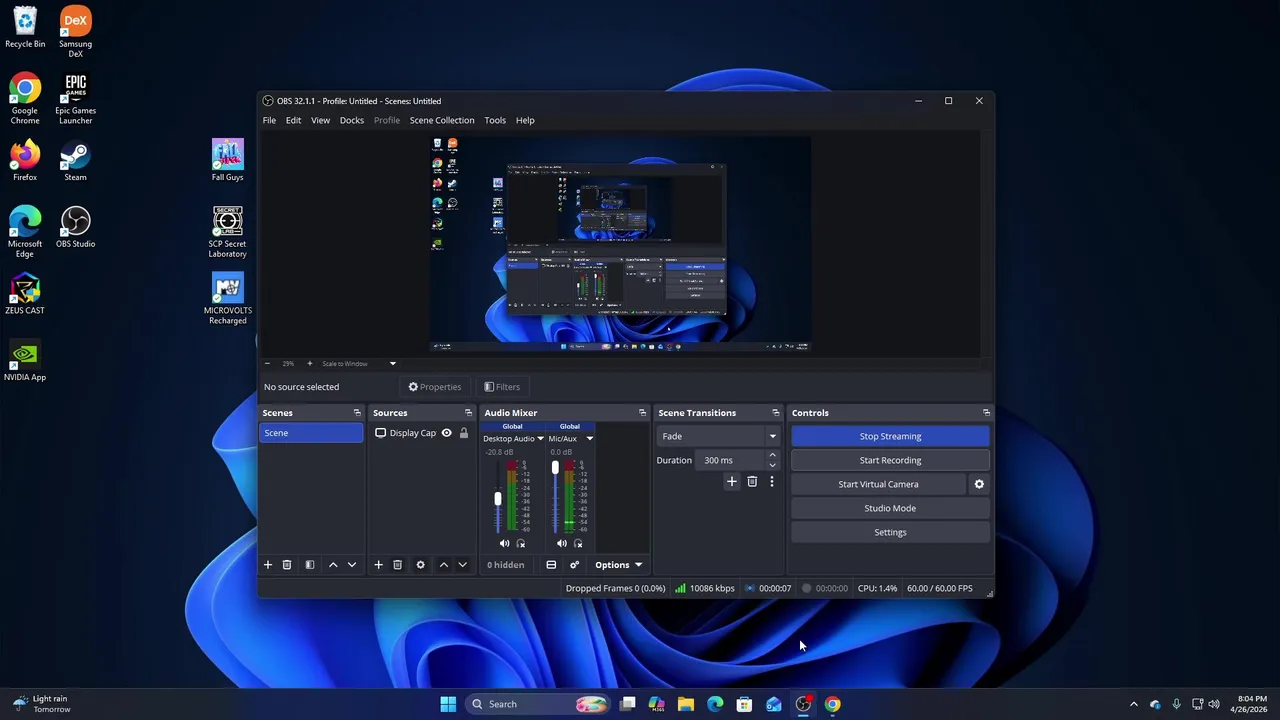Viewport: 1280px width, 720px height.
Task: Add a new scene with the plus icon
Action: click(268, 565)
